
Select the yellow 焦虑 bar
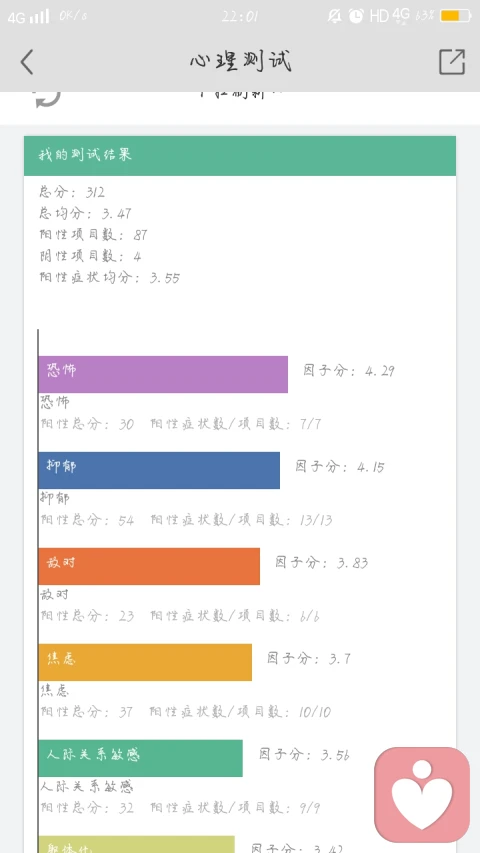(x=145, y=662)
